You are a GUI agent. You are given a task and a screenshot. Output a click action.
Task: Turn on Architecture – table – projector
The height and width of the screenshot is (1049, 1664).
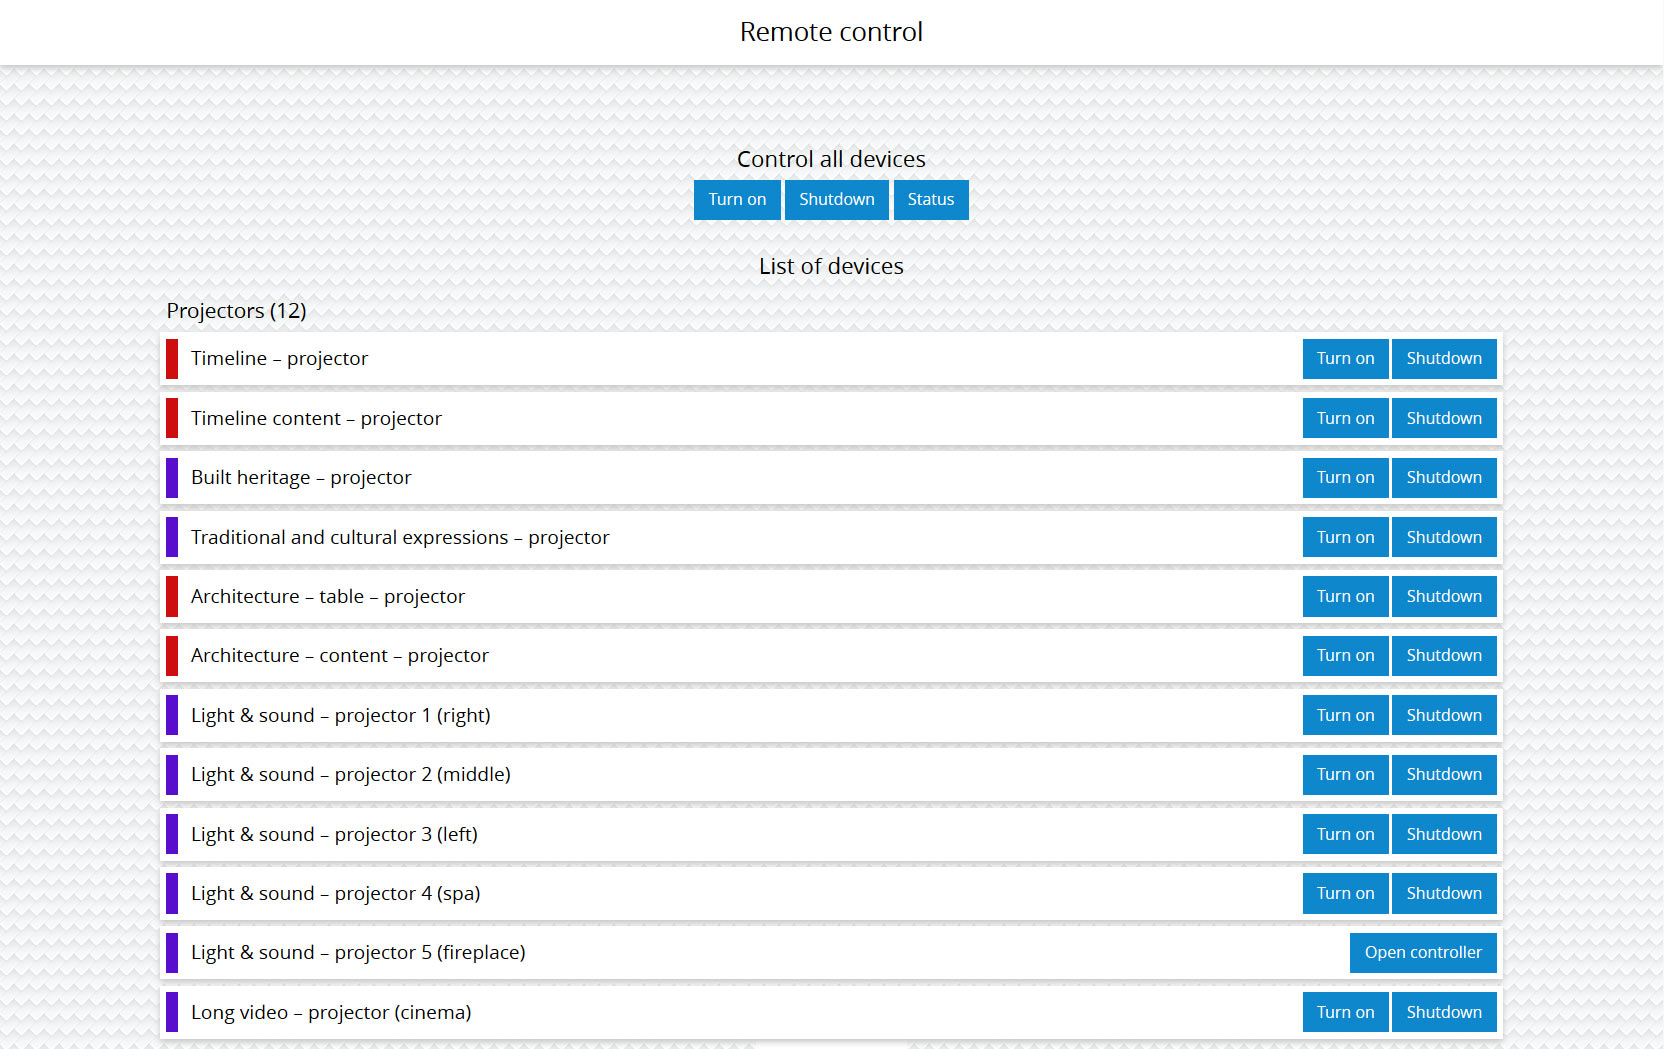1345,596
